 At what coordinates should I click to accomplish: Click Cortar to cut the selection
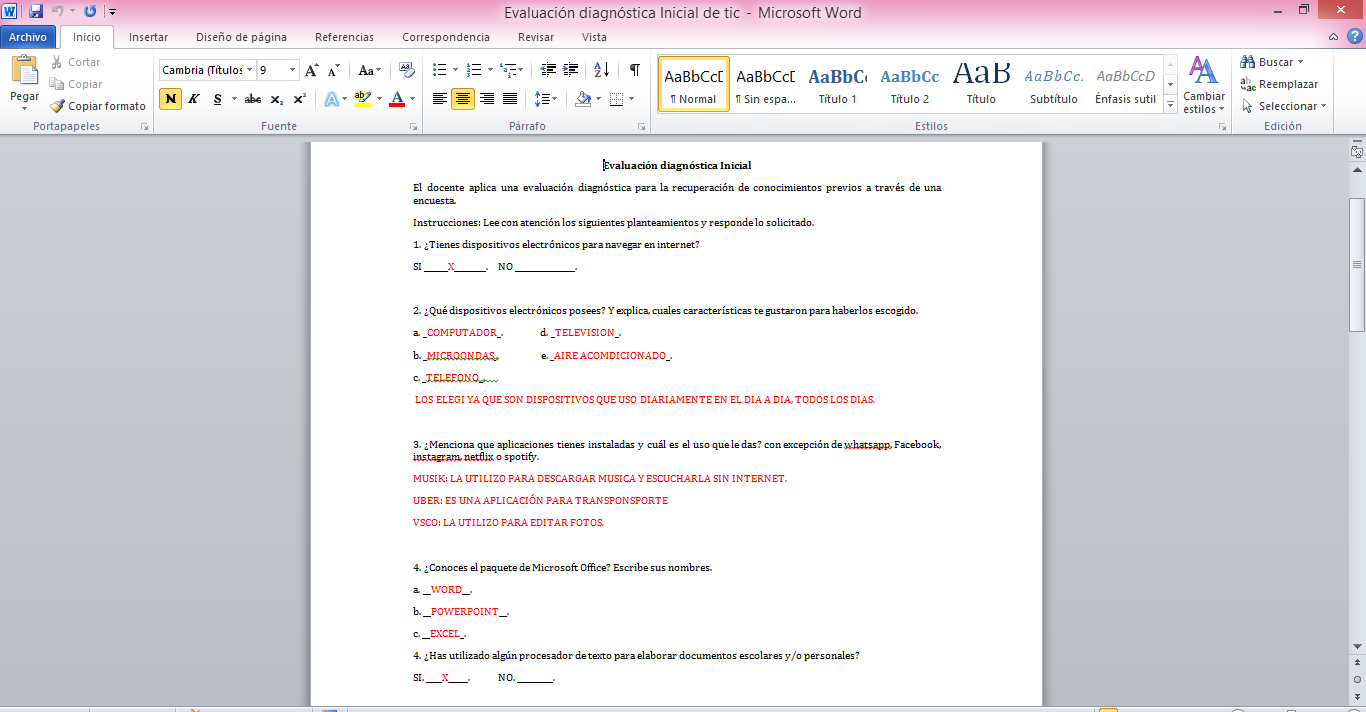[x=75, y=62]
